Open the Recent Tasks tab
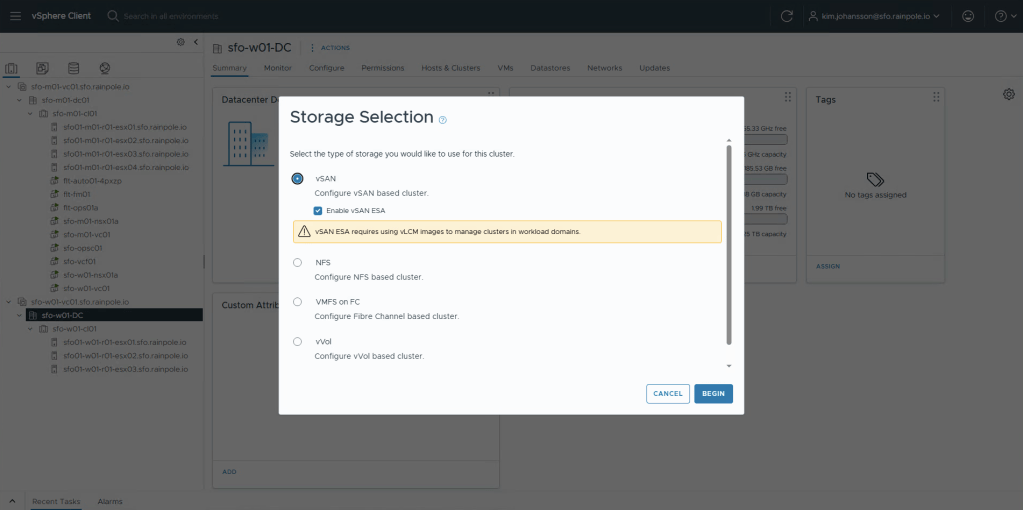Viewport: 1023px width, 510px height. 56,501
